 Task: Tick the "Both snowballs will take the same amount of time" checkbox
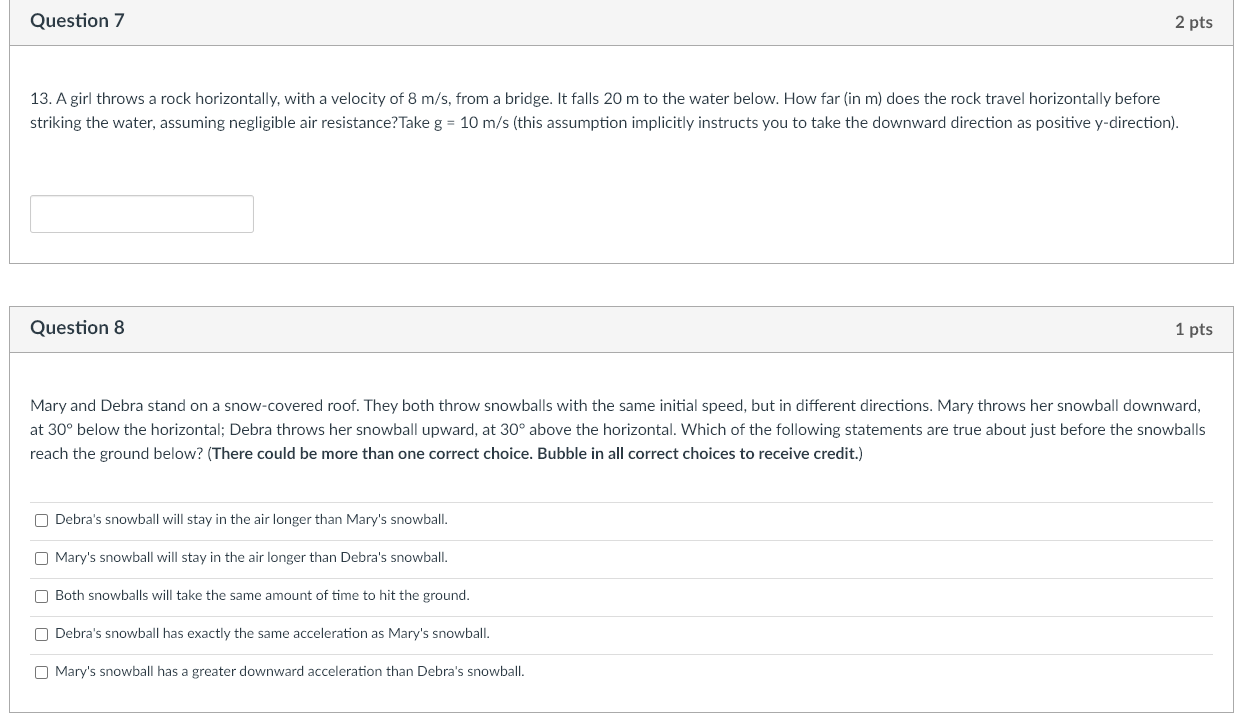[x=42, y=596]
